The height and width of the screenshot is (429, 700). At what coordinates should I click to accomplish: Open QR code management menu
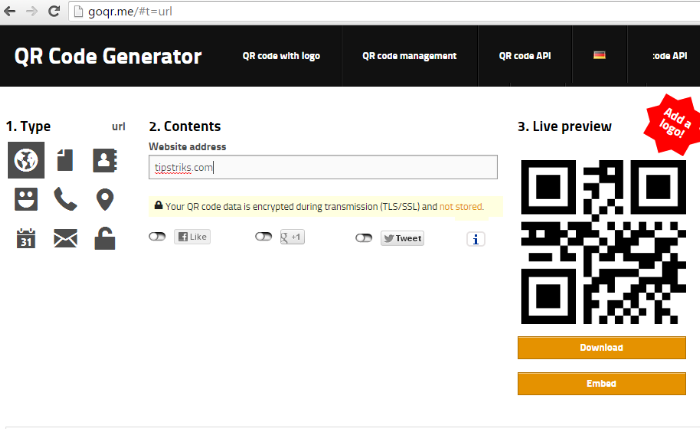click(x=409, y=56)
